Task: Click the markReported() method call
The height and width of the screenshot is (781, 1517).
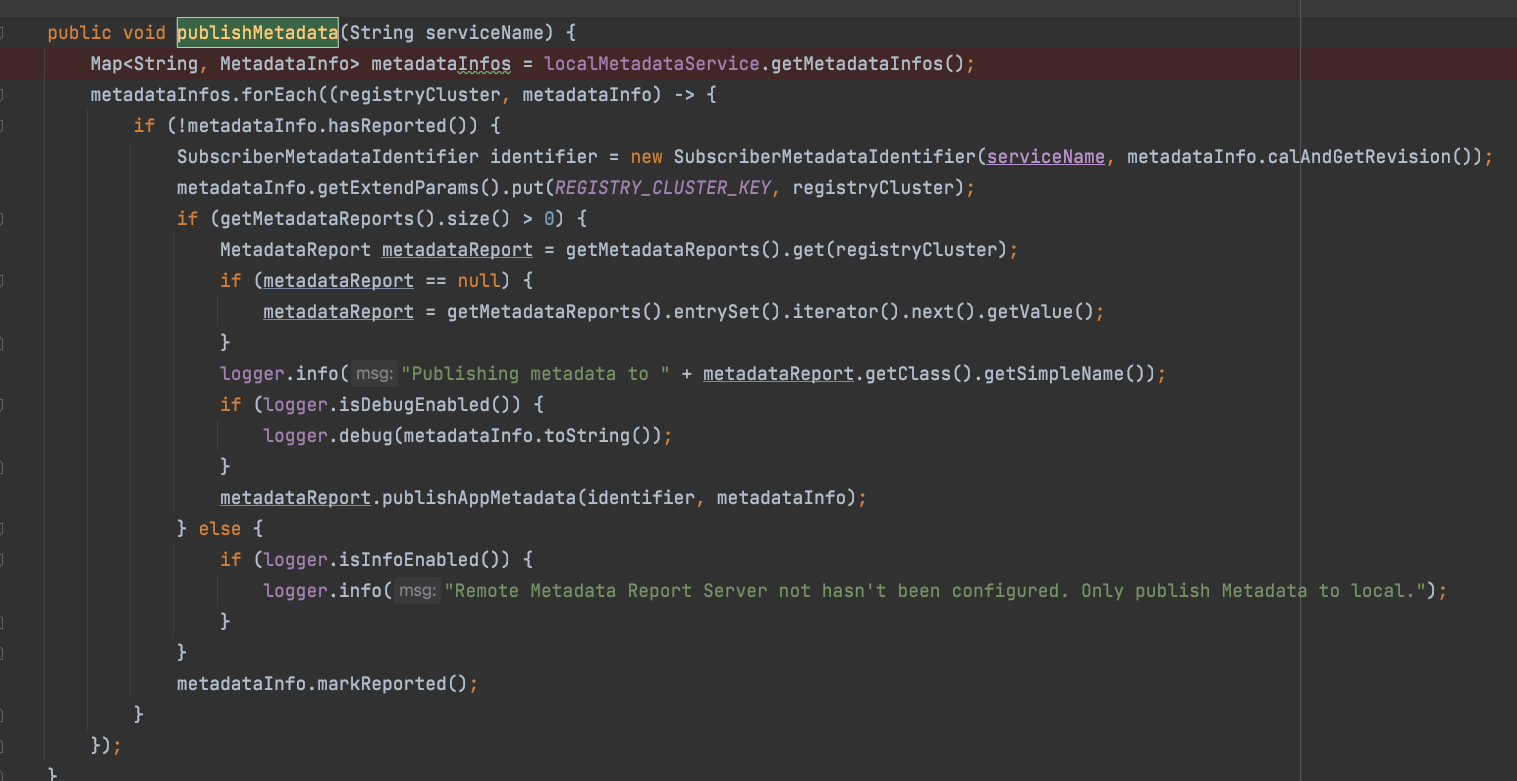Action: [x=393, y=684]
